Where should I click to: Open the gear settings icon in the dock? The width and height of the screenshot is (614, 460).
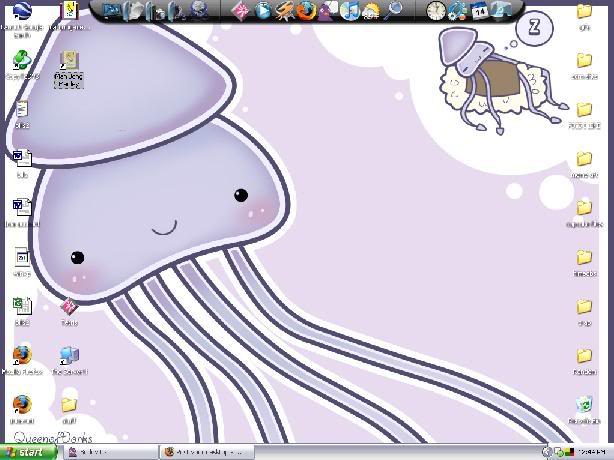pyautogui.click(x=457, y=11)
